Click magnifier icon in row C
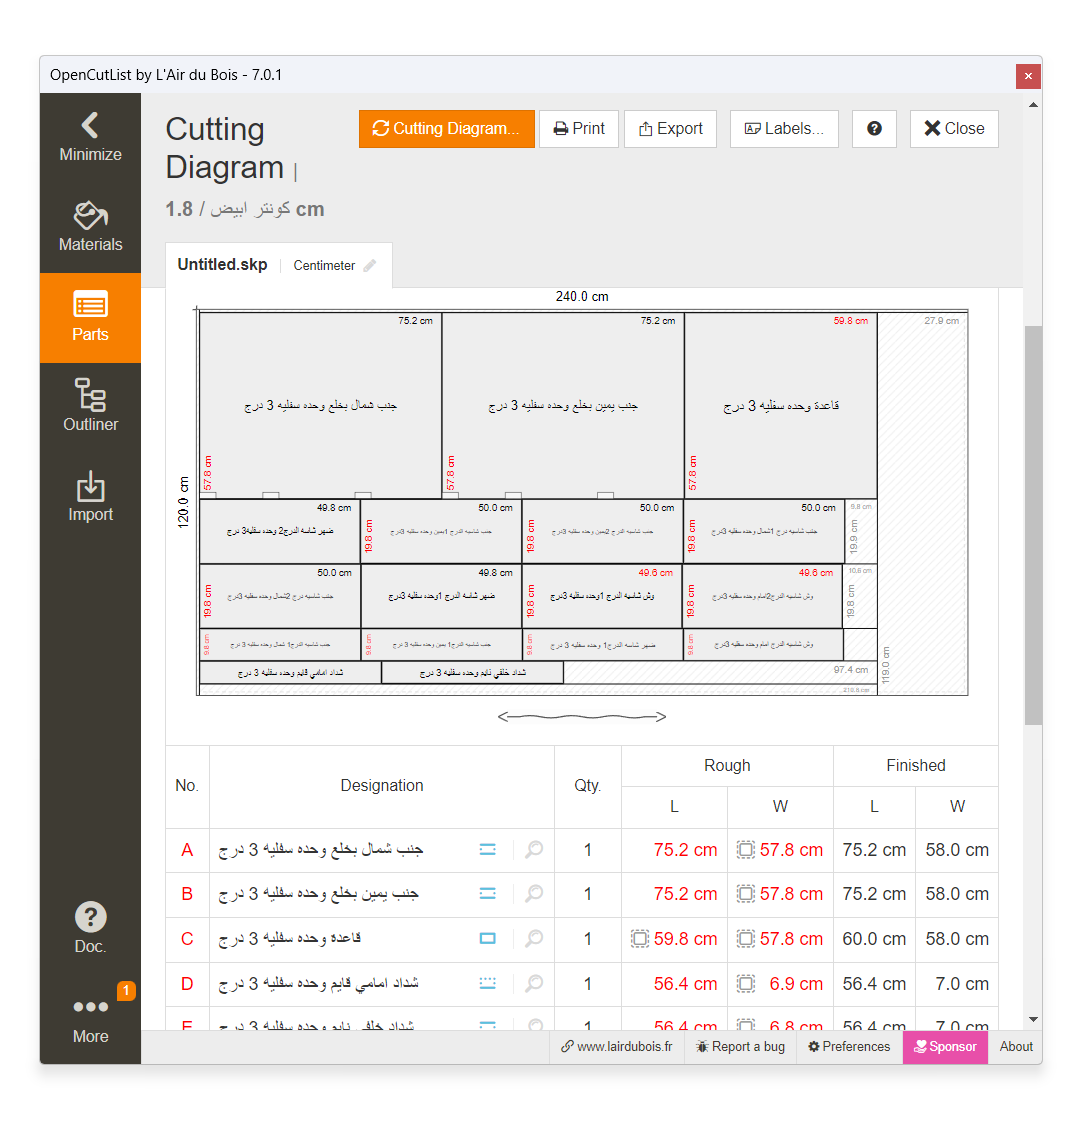The width and height of the screenshot is (1081, 1137). [534, 939]
